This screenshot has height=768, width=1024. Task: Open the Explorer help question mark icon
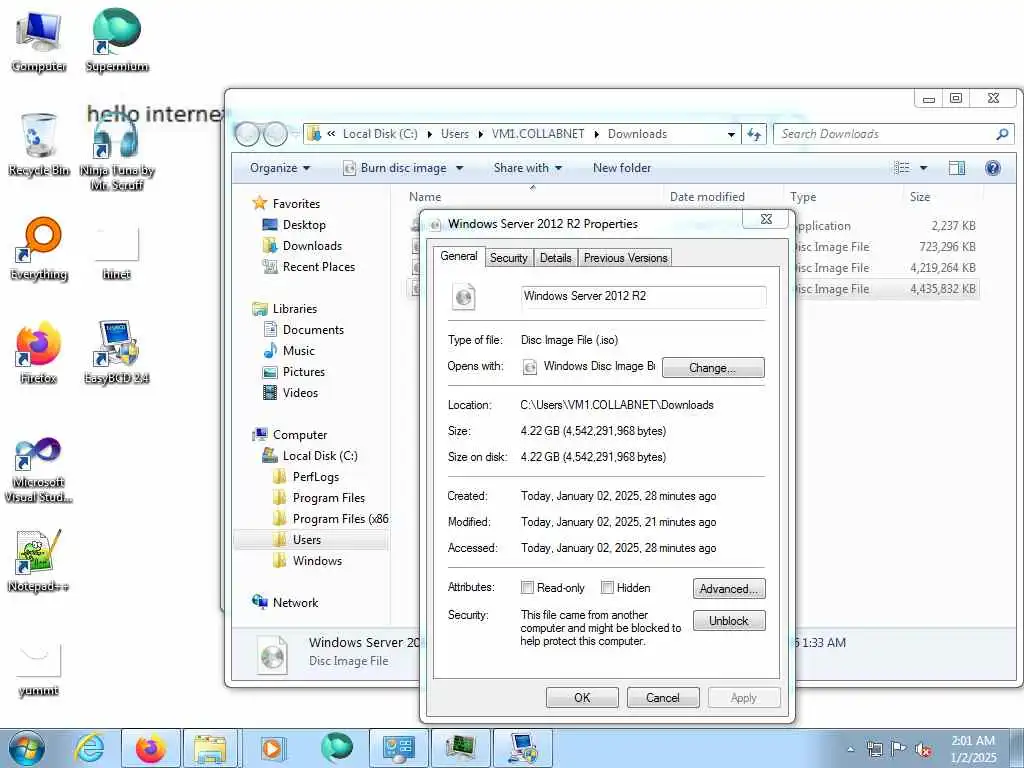[x=993, y=168]
